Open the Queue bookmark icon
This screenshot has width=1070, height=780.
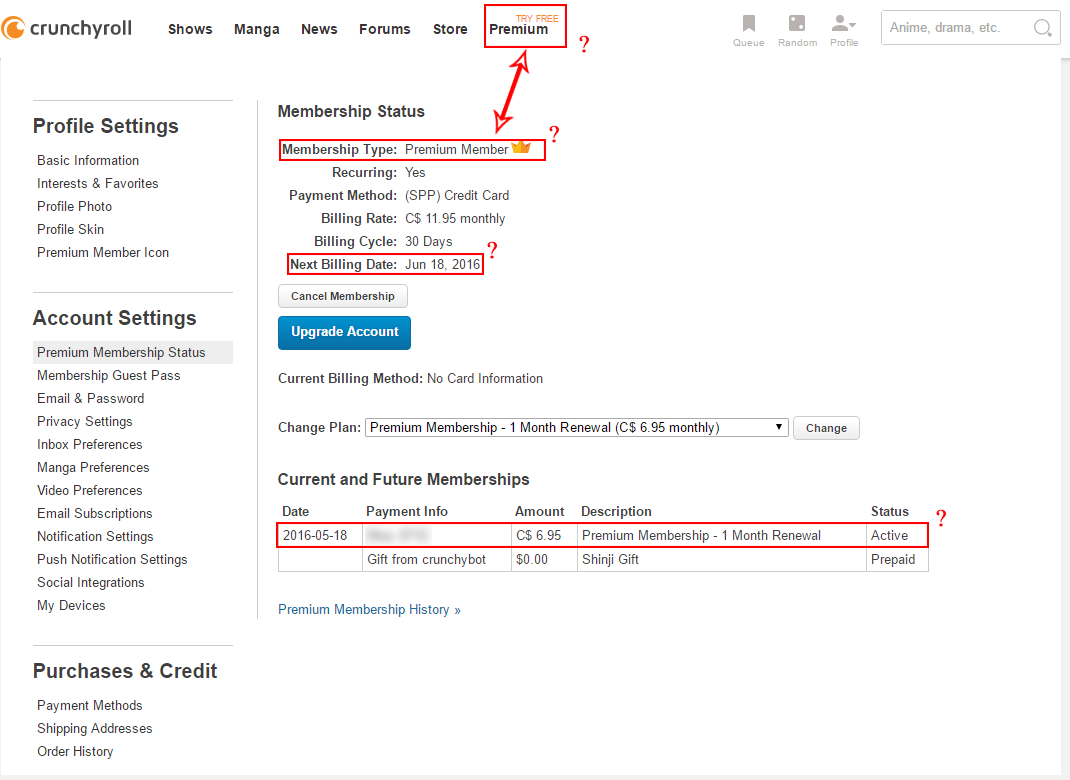(x=749, y=24)
